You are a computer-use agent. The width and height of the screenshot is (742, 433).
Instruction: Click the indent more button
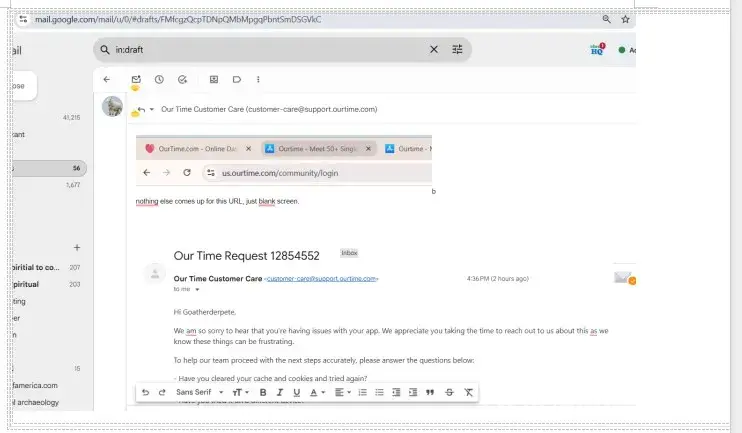pyautogui.click(x=413, y=392)
